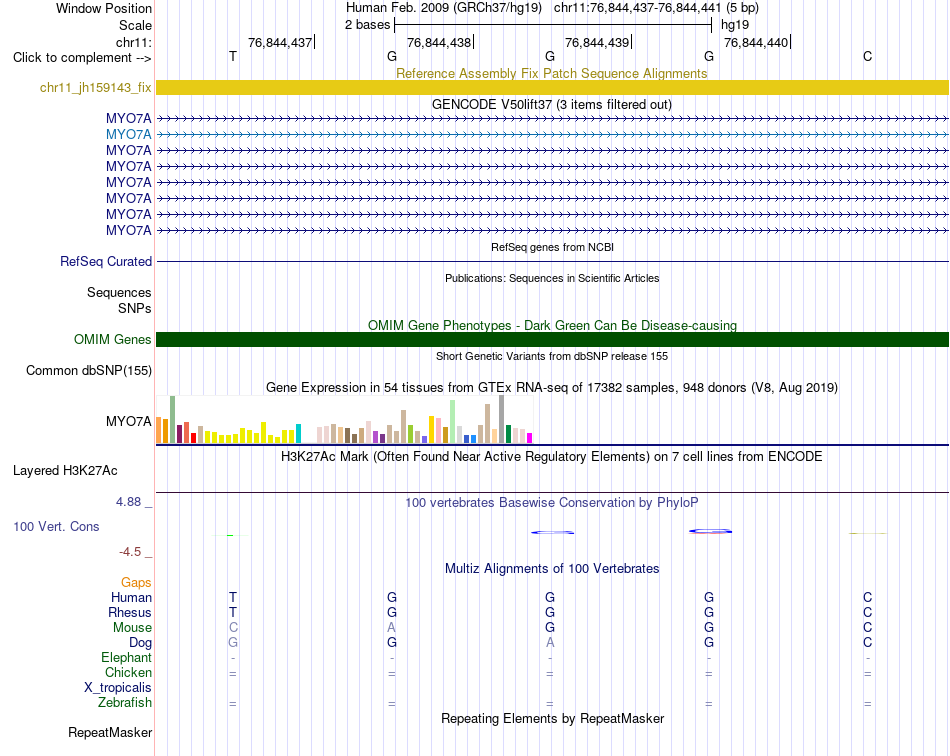Click position label 76,844,438
Screen dimensions: 950x756
[x=439, y=42]
